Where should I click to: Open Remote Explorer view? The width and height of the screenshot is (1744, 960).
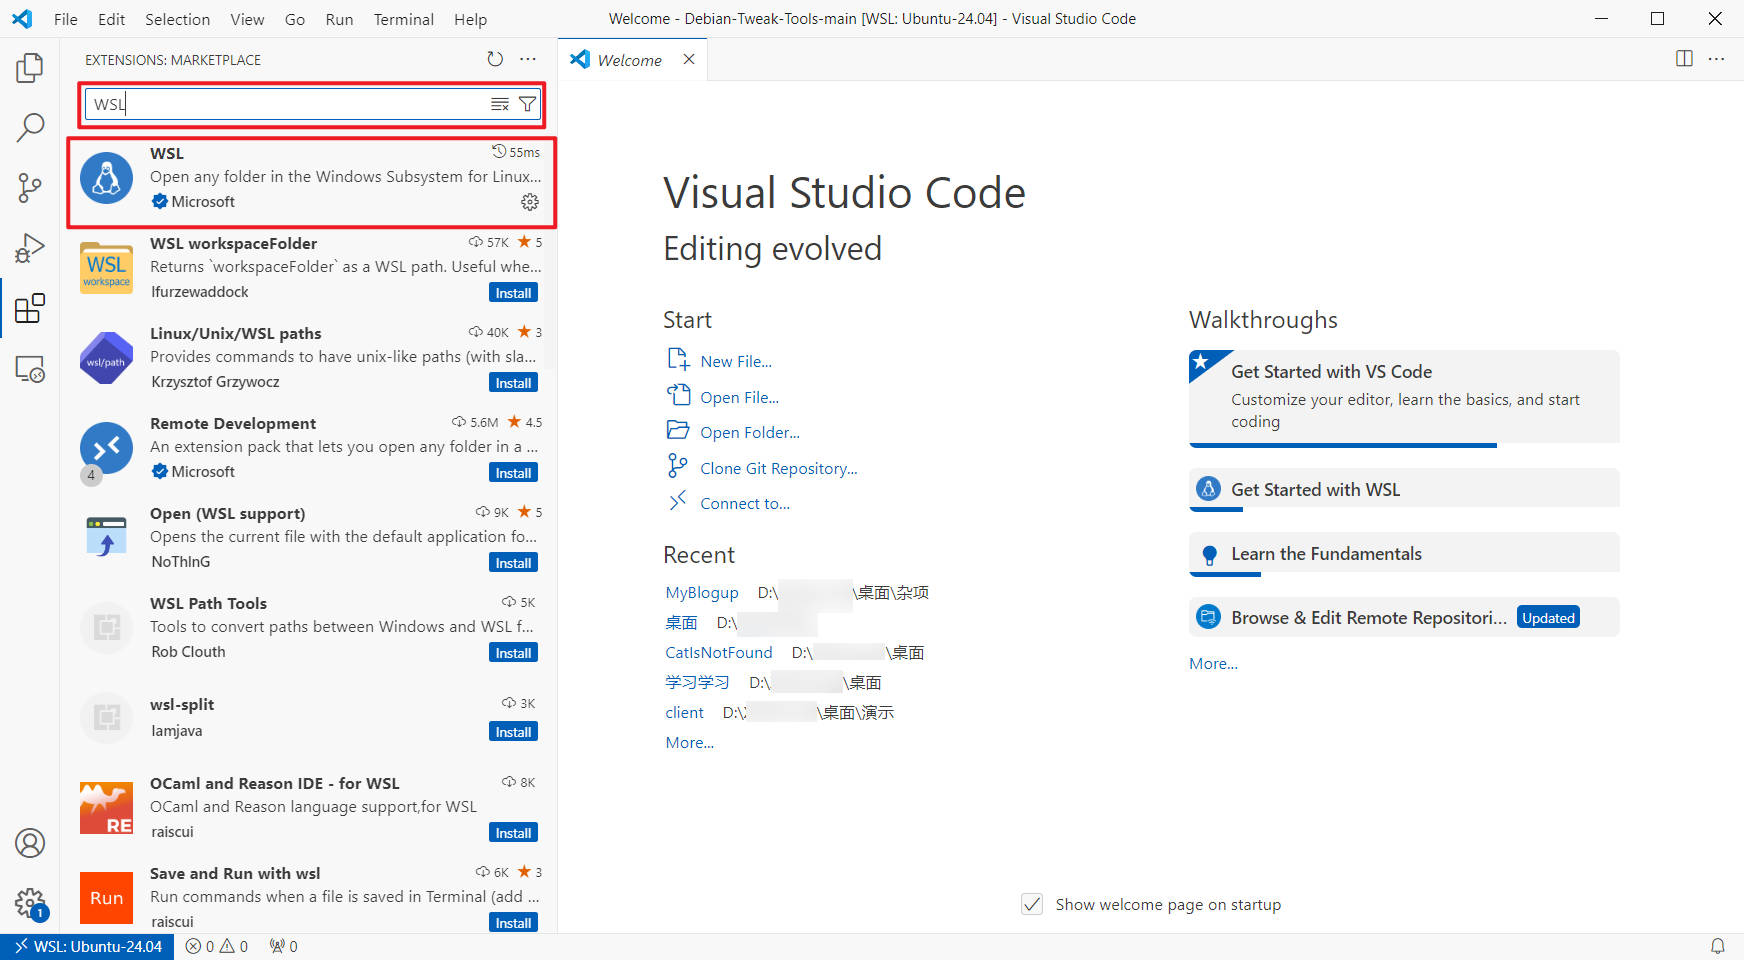[30, 369]
